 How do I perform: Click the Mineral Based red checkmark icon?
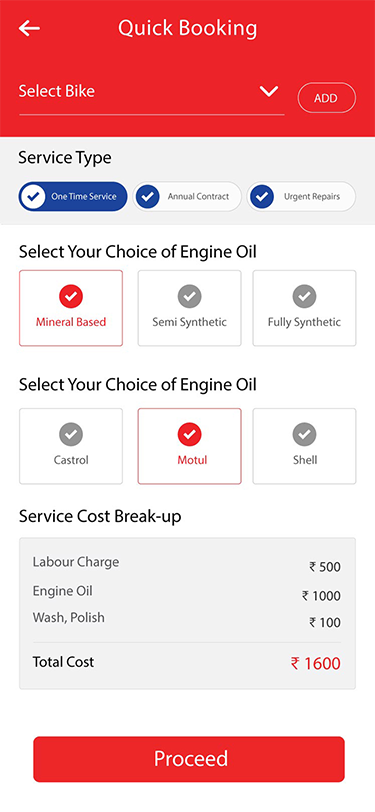71,296
